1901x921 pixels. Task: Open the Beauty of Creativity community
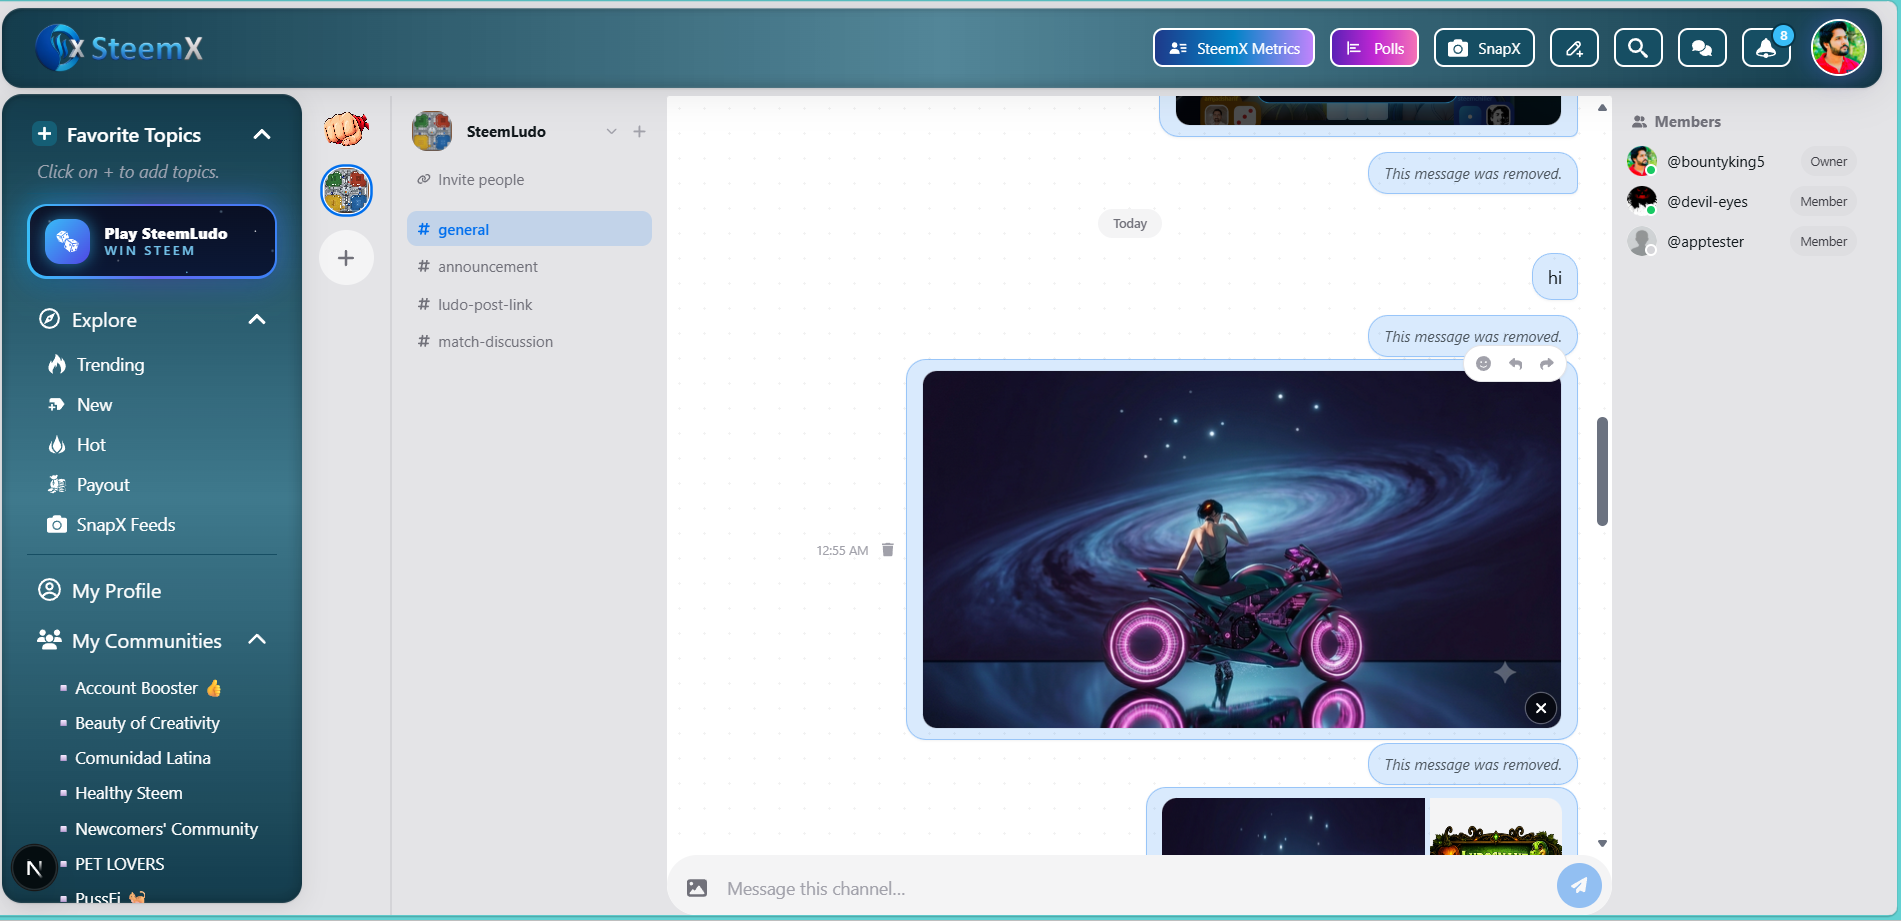[x=147, y=723]
